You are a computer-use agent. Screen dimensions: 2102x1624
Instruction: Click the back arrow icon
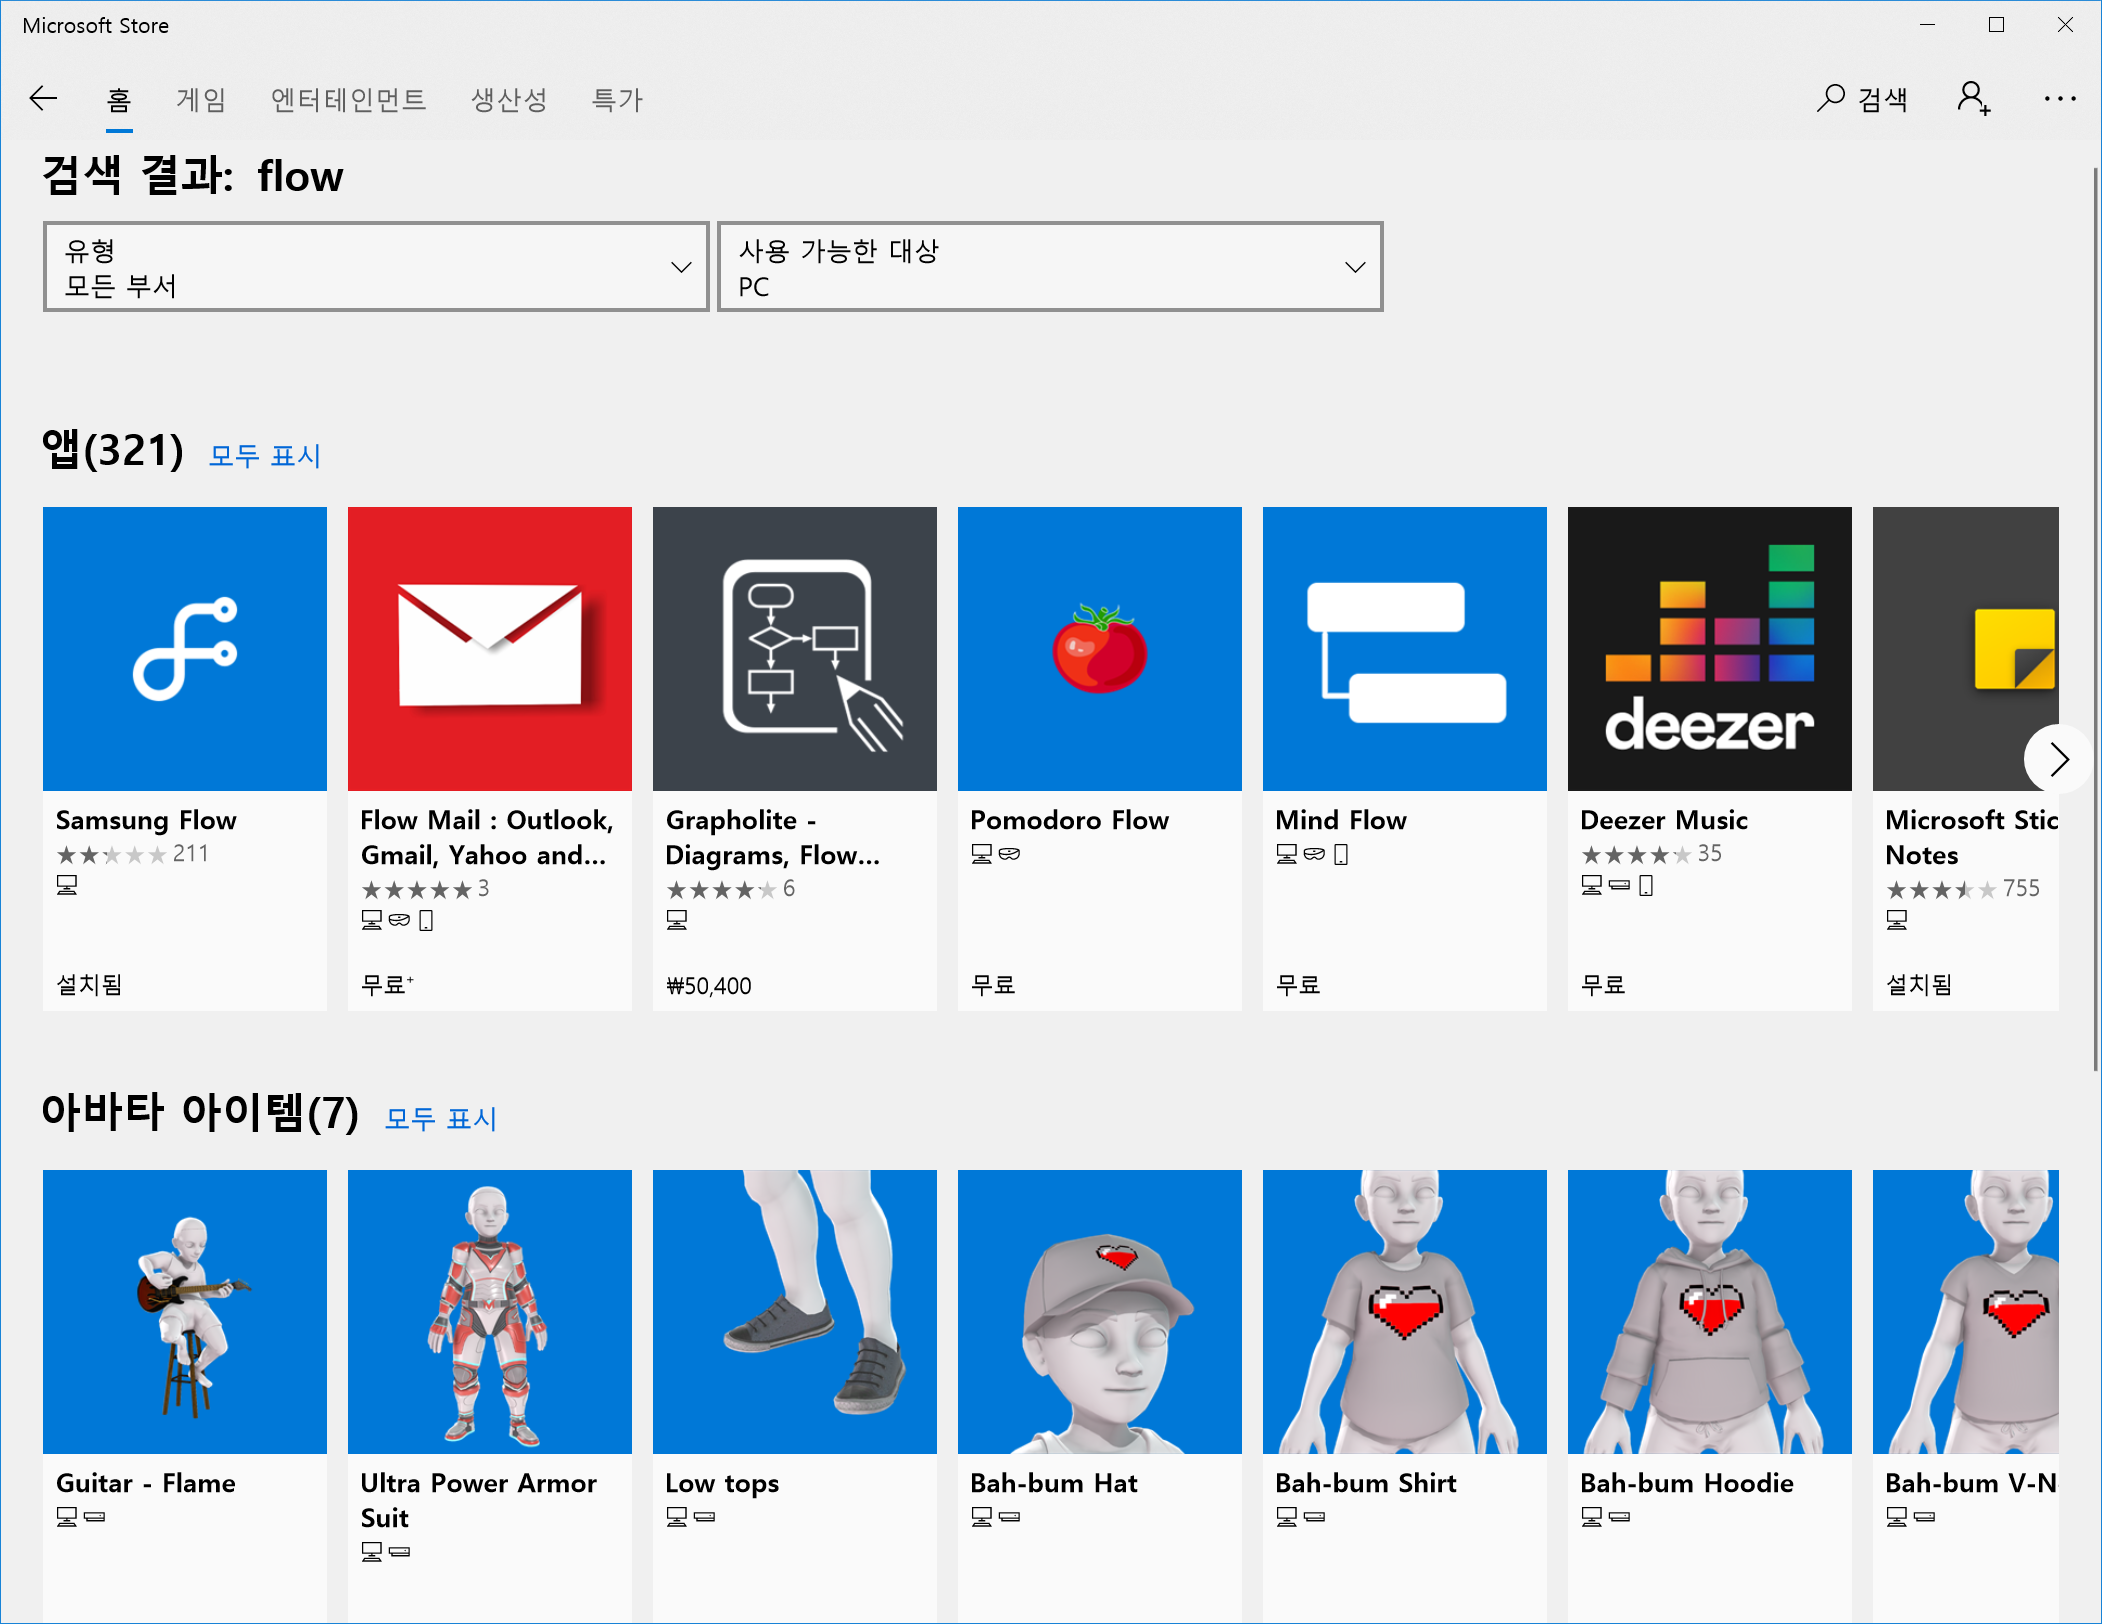tap(44, 98)
